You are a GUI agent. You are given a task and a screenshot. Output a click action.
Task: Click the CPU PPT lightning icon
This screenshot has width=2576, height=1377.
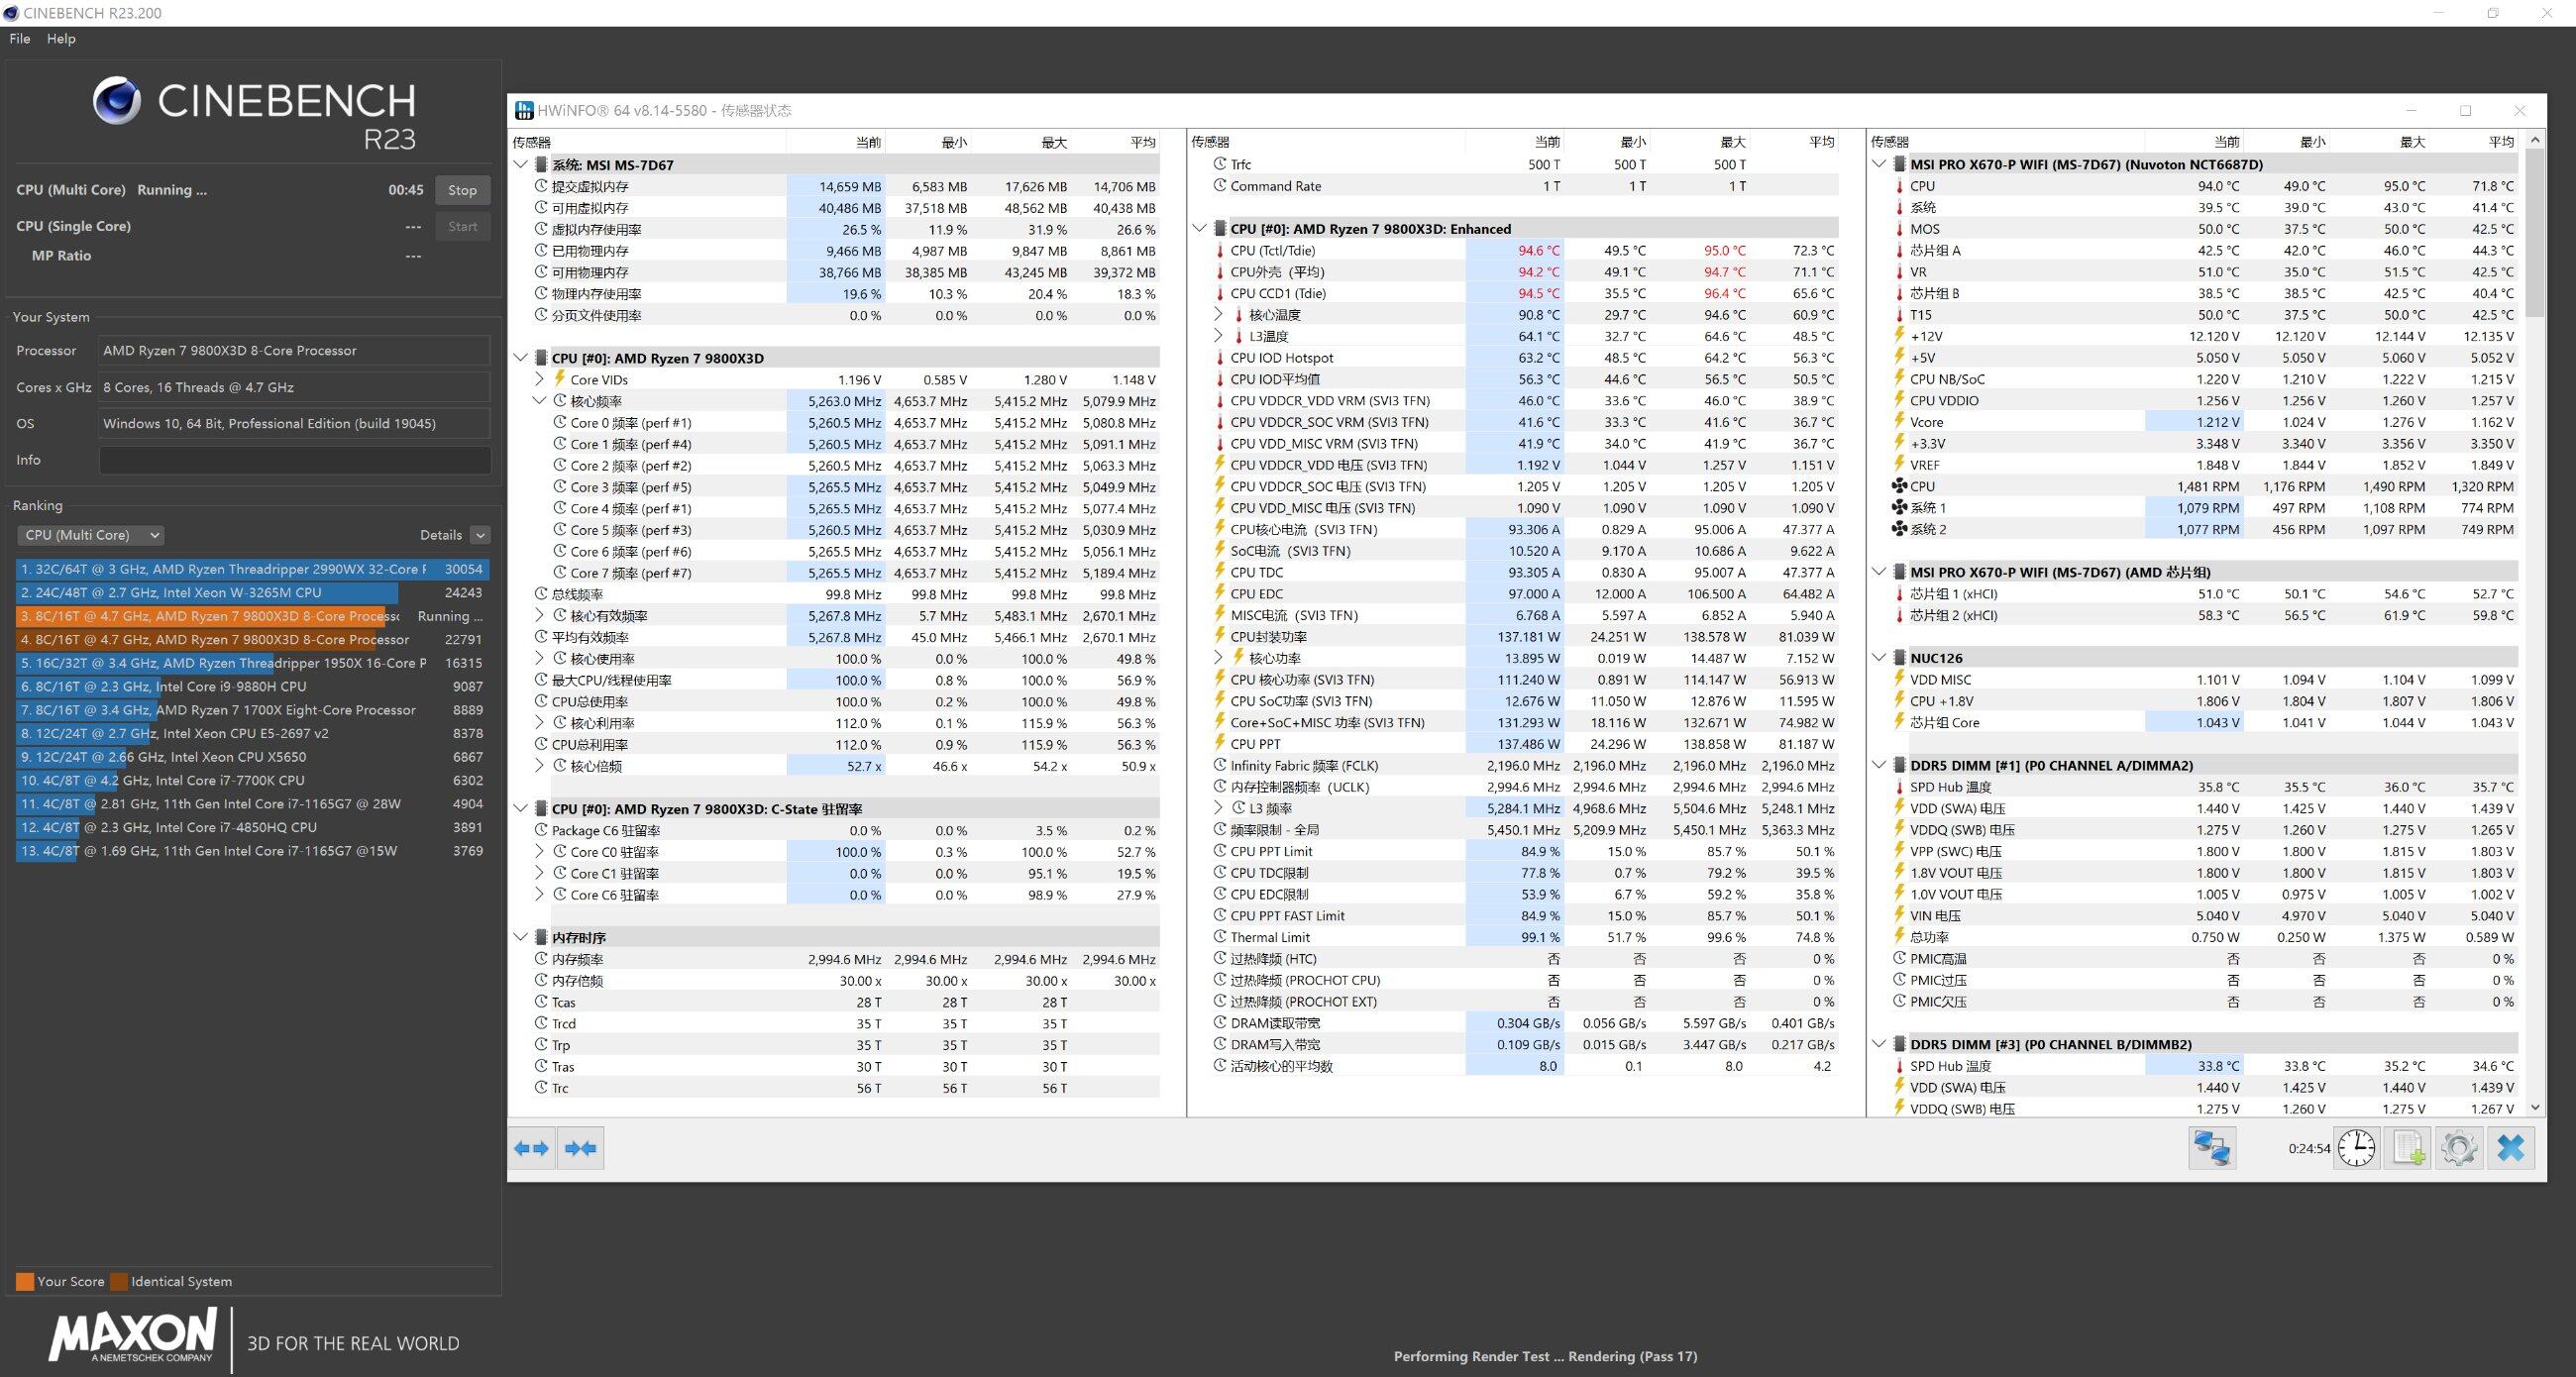(x=1219, y=743)
